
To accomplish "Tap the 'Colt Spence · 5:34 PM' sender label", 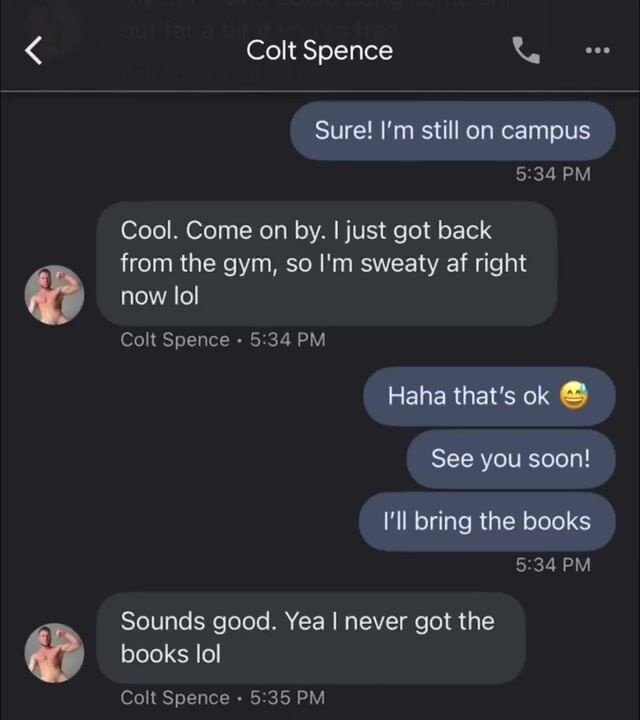I will [x=223, y=340].
